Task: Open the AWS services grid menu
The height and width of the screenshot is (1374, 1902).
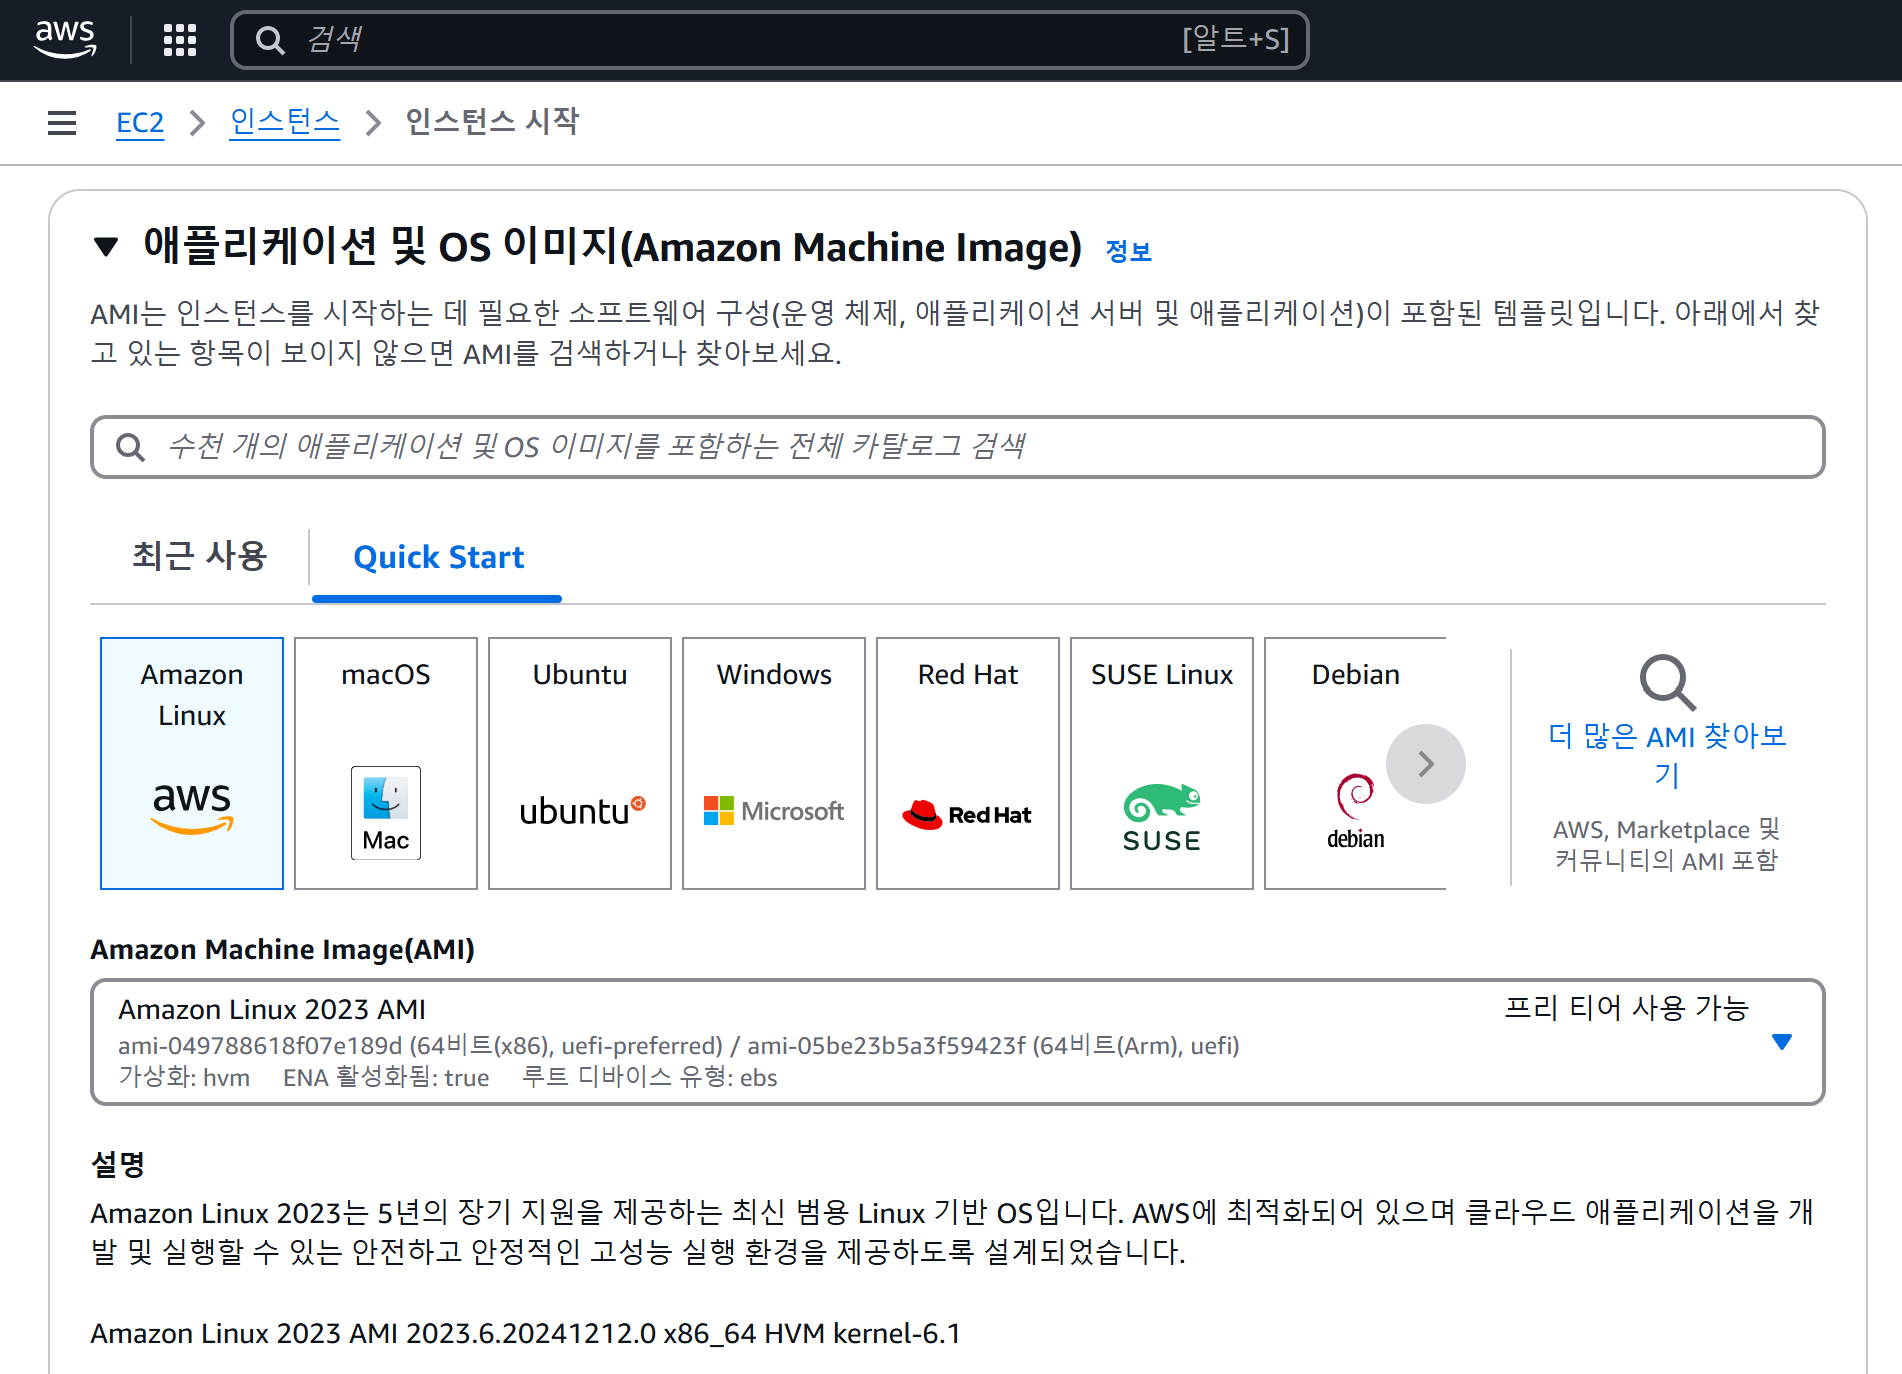Action: tap(180, 40)
